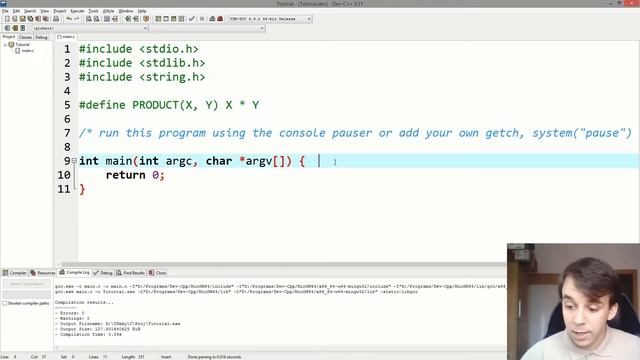The width and height of the screenshot is (640, 360).
Task: Click the red Delete profiling information icon
Action: tap(220, 19)
